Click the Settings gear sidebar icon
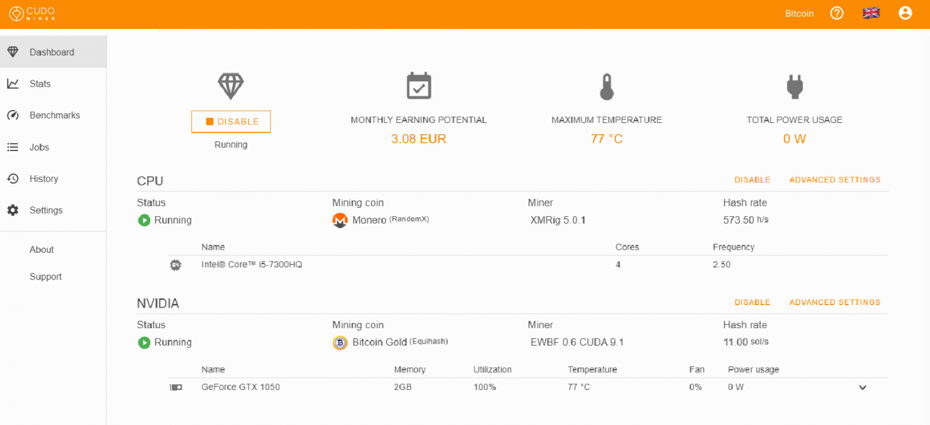The height and width of the screenshot is (425, 930). tap(12, 210)
